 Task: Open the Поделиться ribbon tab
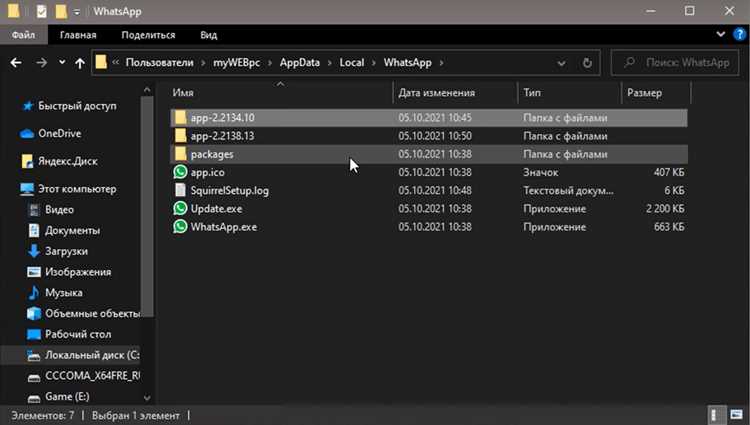148,35
